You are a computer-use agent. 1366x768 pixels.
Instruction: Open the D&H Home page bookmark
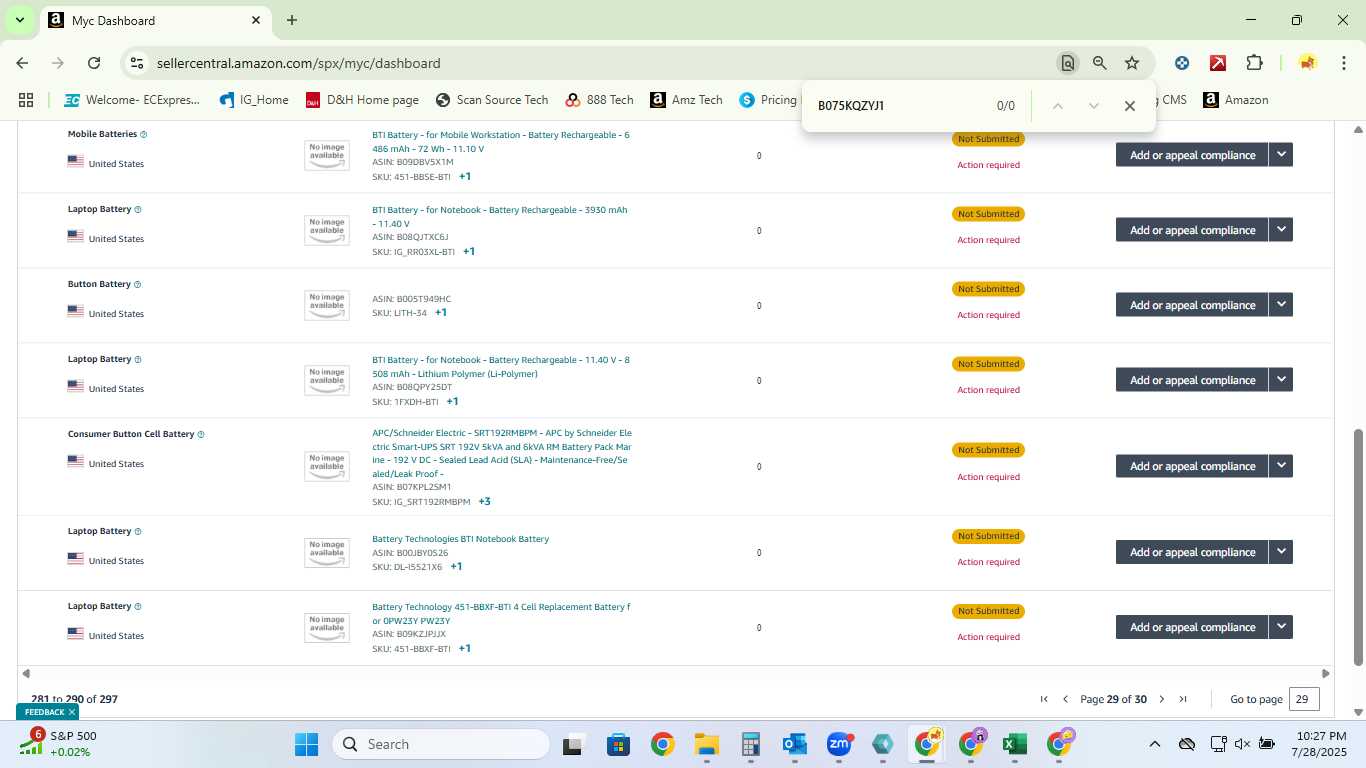pos(362,100)
